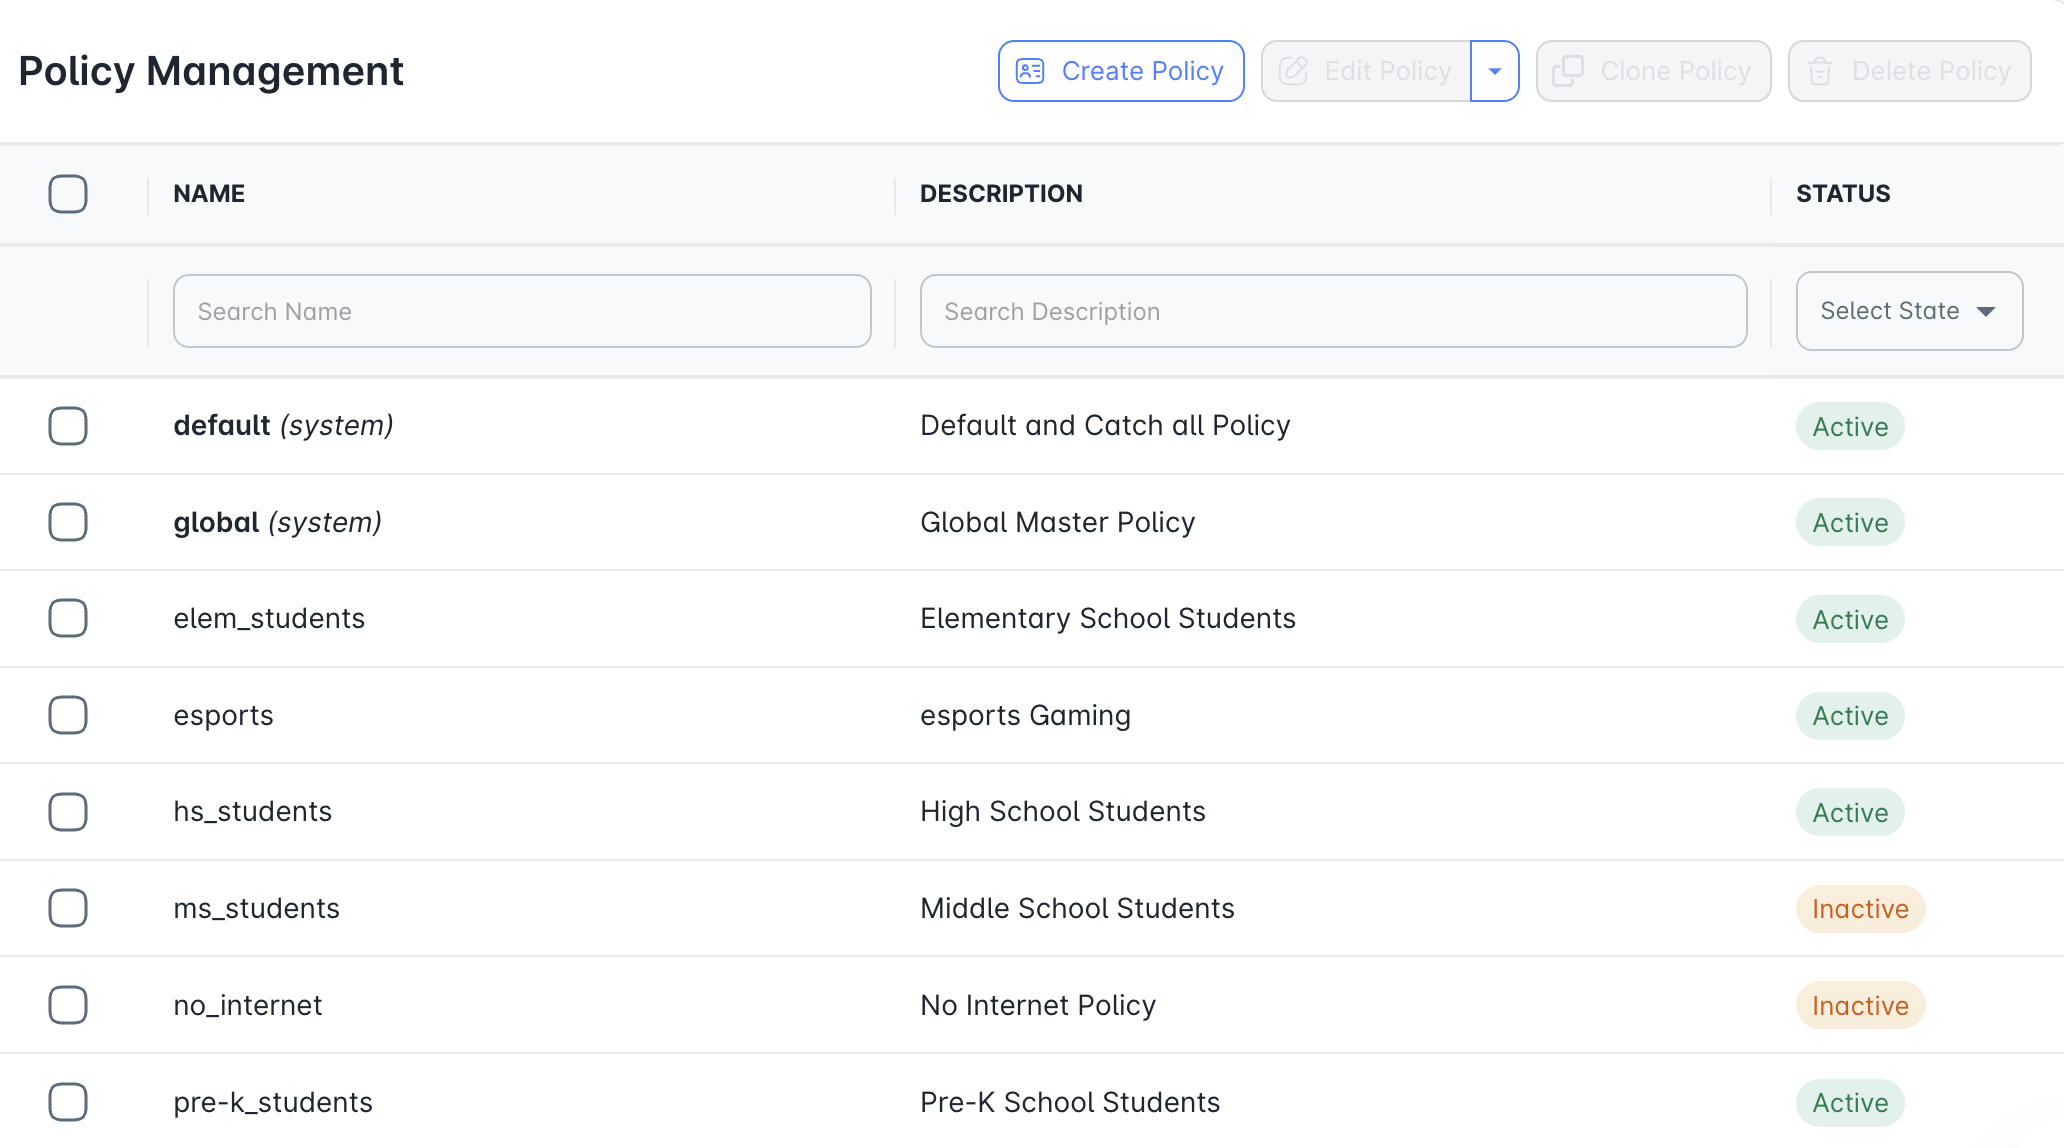Open the Edit Policy split-button arrow
Image resolution: width=2064 pixels, height=1148 pixels.
tap(1495, 71)
